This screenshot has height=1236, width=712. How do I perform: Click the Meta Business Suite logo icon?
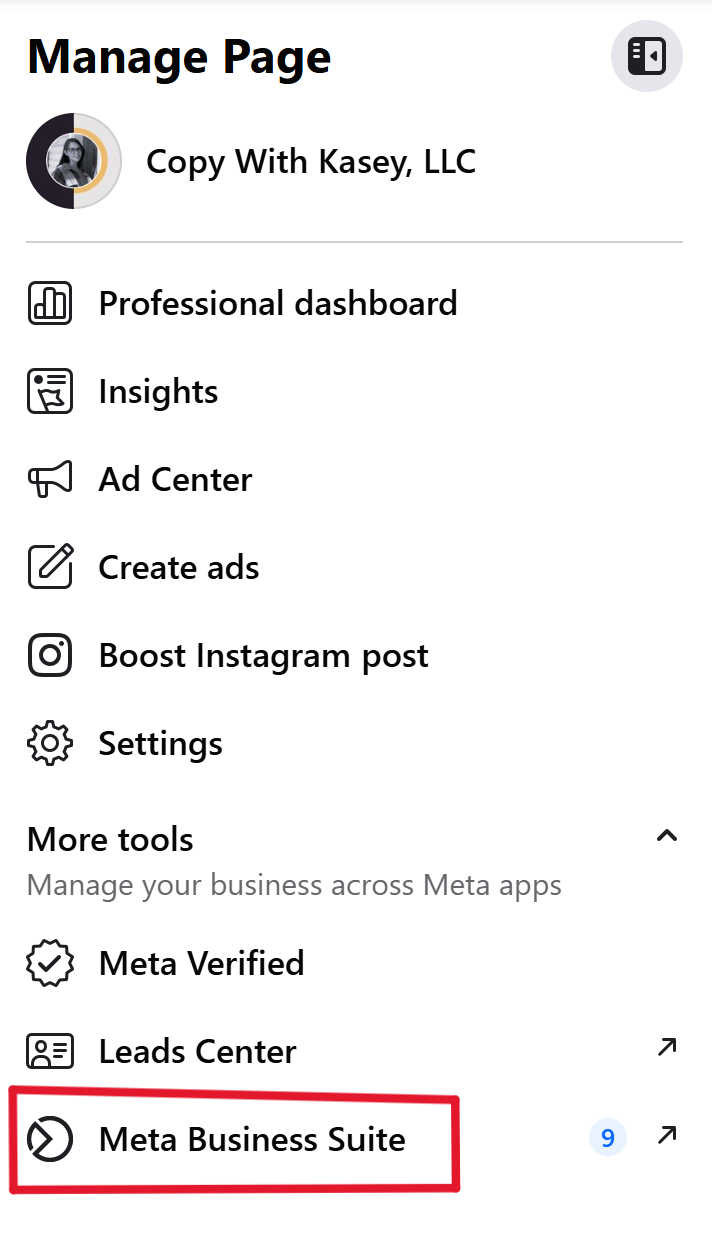coord(50,1139)
